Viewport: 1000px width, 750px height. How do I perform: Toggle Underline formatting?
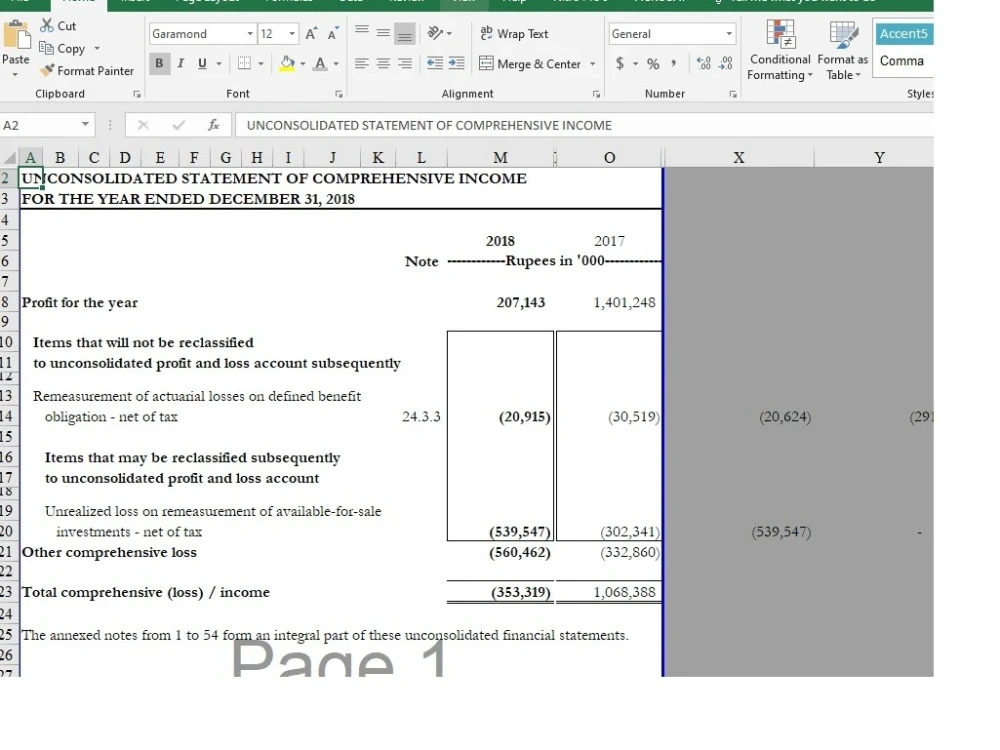pyautogui.click(x=202, y=63)
